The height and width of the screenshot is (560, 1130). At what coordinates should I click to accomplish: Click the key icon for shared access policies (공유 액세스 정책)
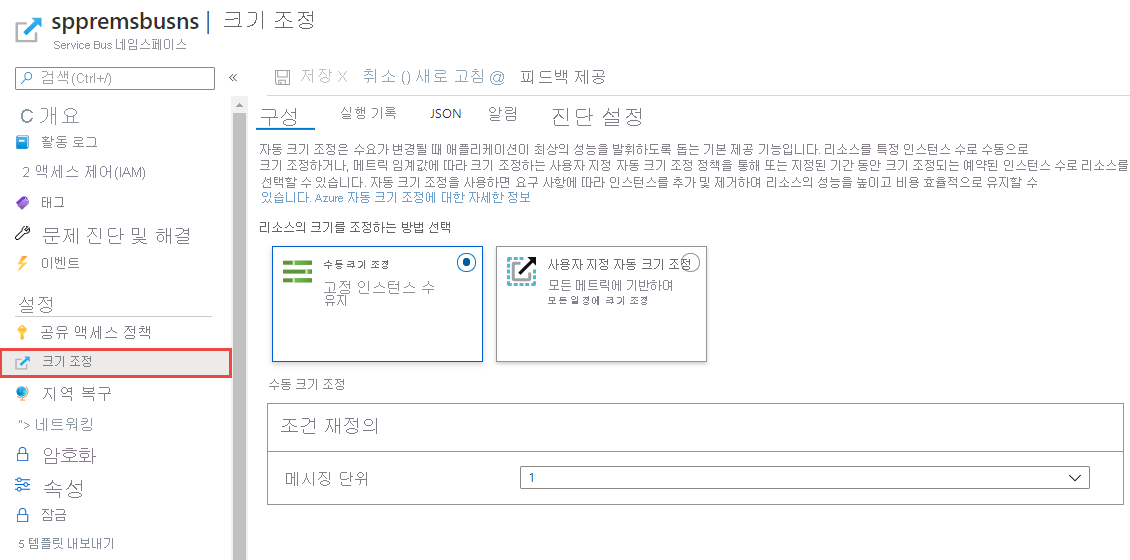pyautogui.click(x=24, y=332)
